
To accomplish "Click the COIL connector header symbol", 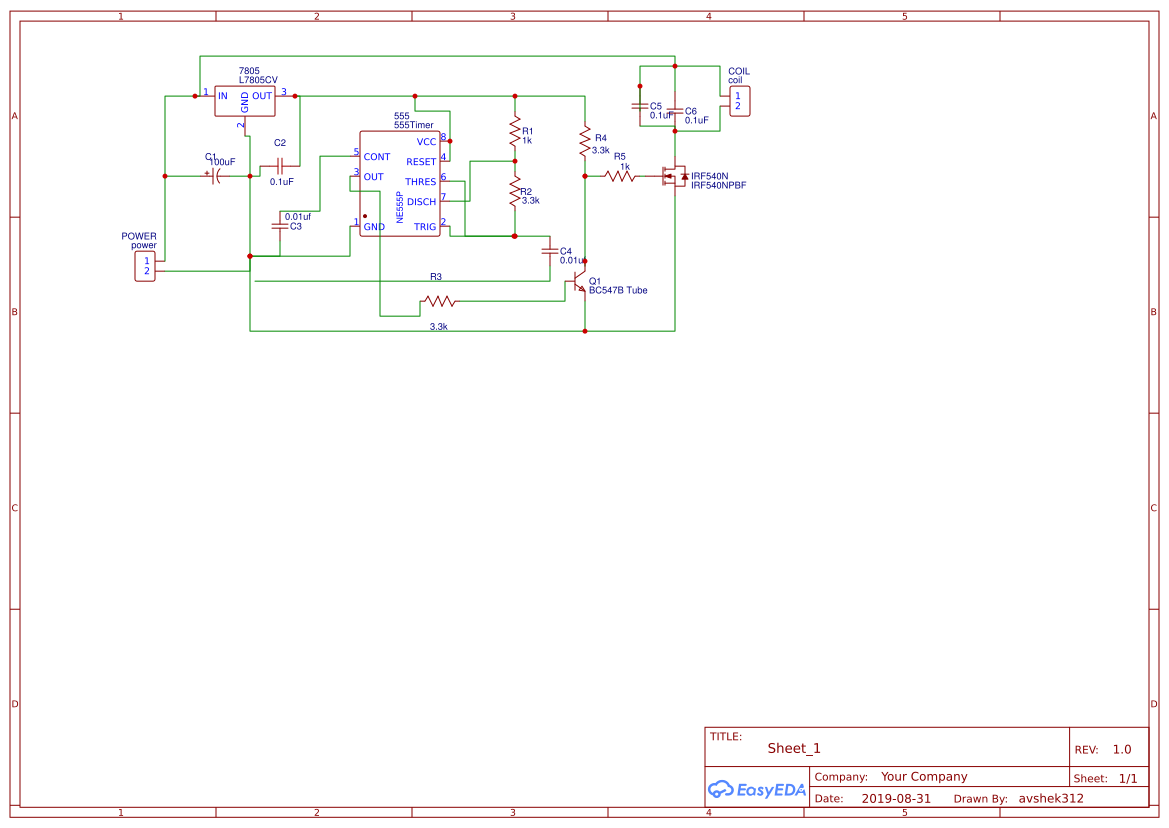I will pyautogui.click(x=740, y=100).
